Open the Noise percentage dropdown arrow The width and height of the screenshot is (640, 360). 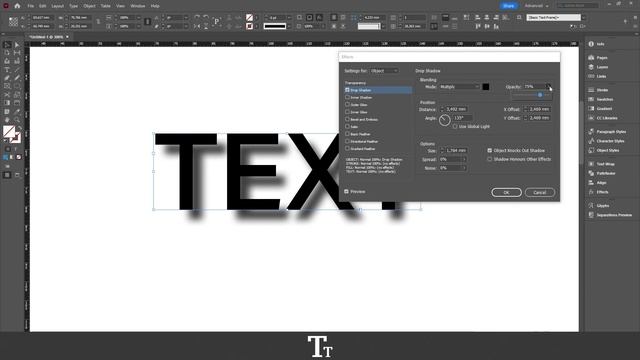(464, 168)
